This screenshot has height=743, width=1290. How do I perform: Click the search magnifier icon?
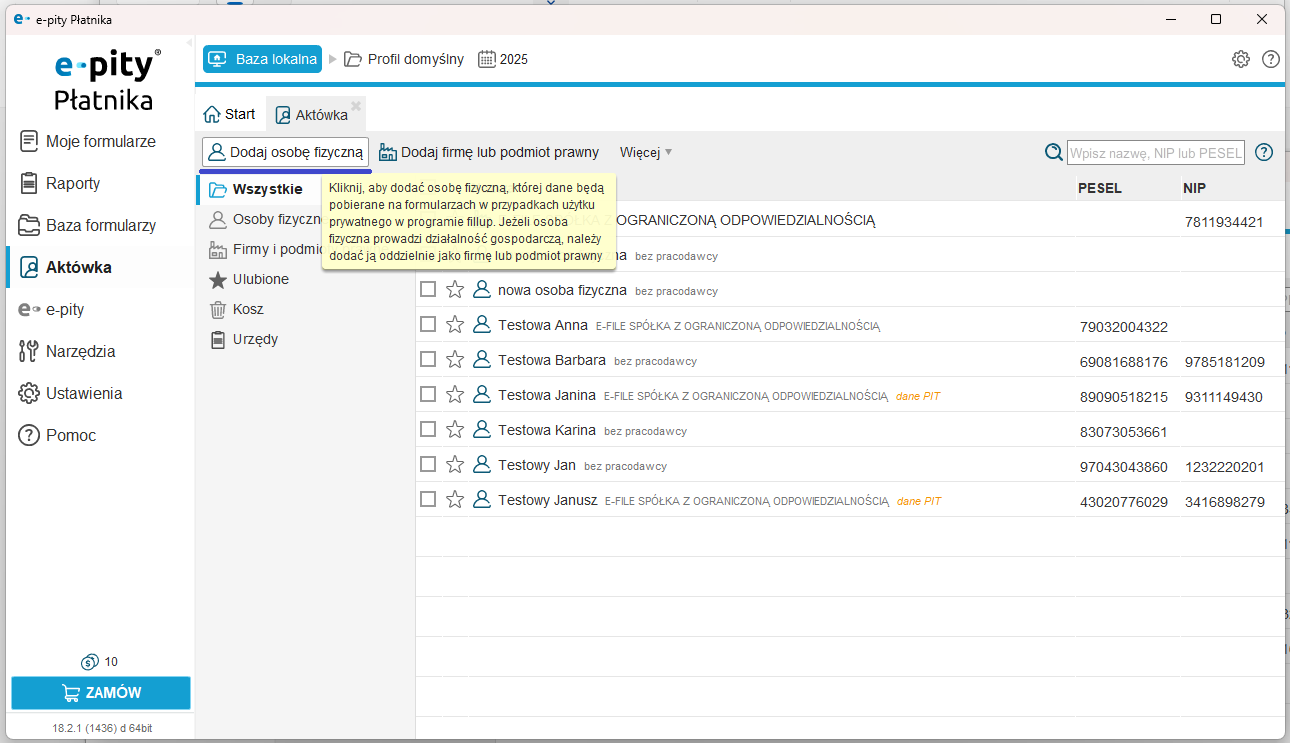click(x=1053, y=152)
